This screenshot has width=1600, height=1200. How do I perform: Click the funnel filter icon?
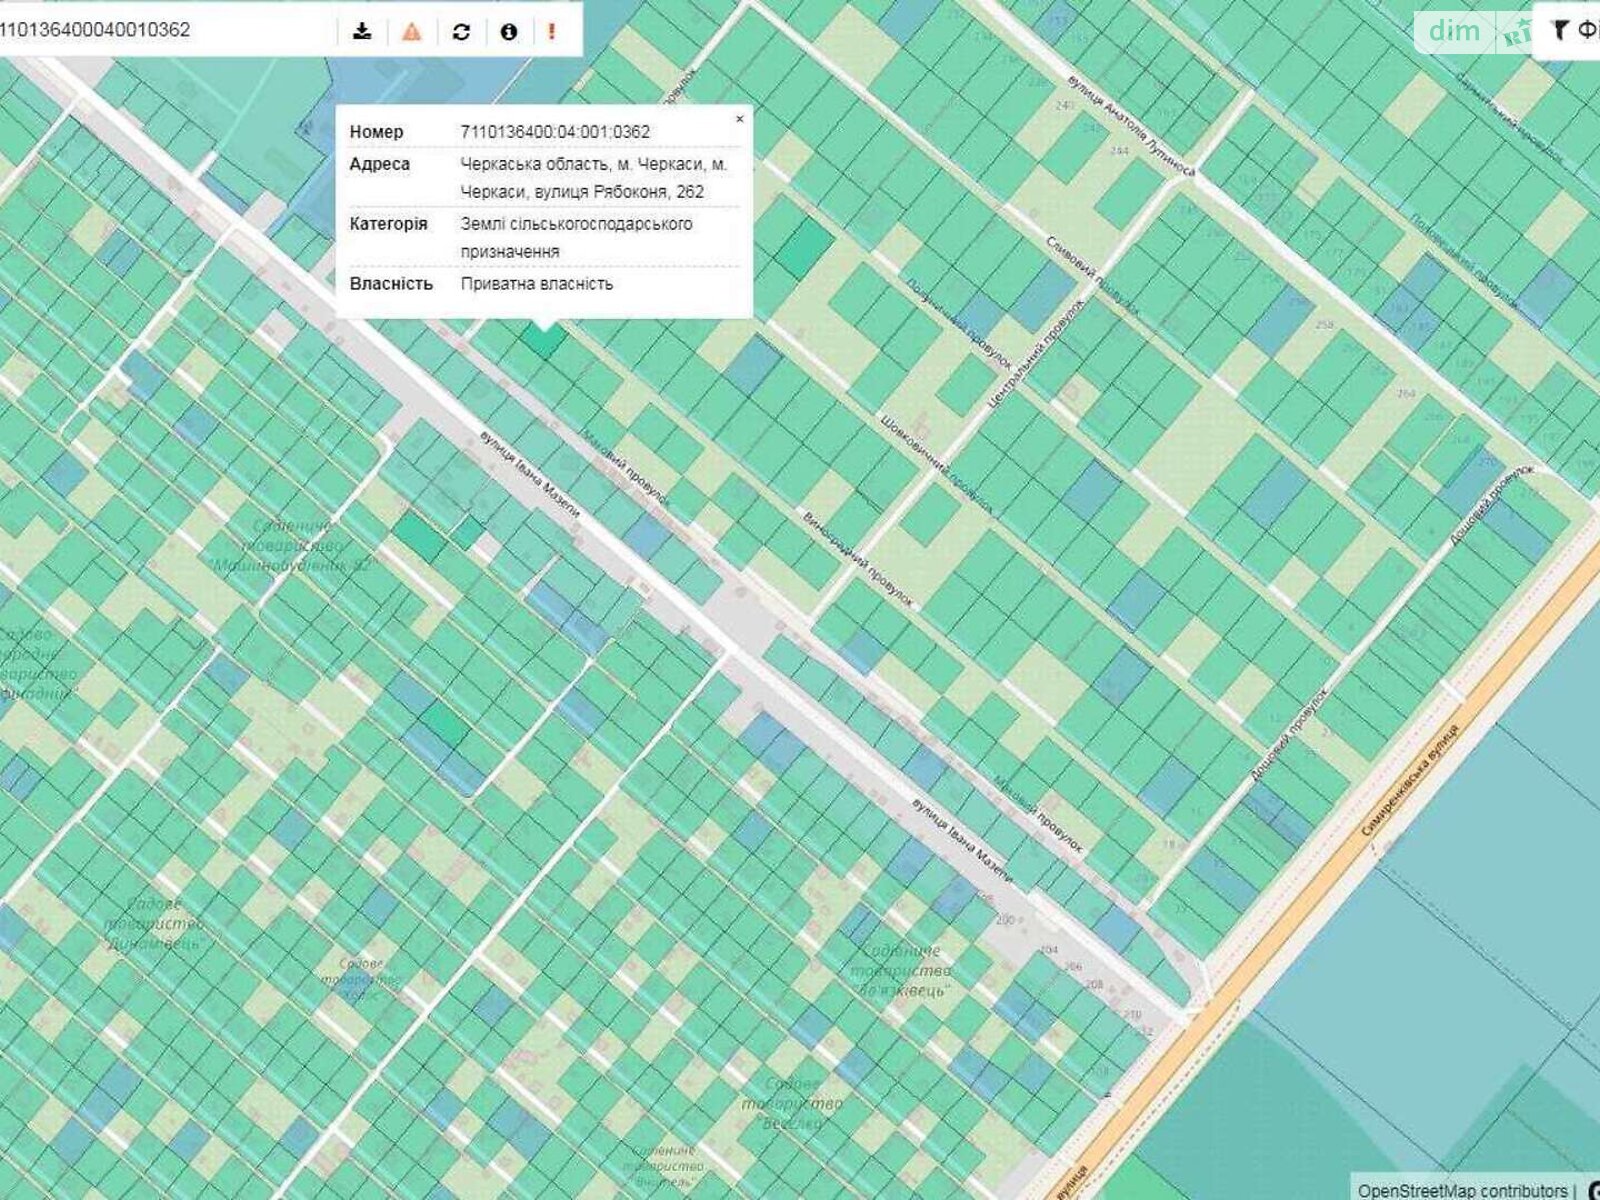(1559, 31)
